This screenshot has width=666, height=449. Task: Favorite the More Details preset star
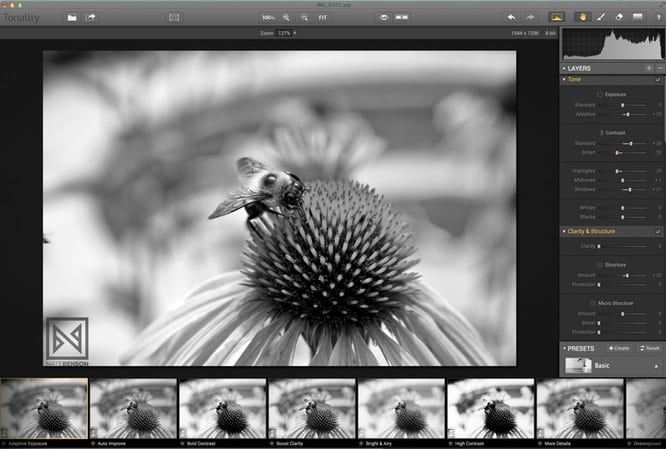coord(540,443)
